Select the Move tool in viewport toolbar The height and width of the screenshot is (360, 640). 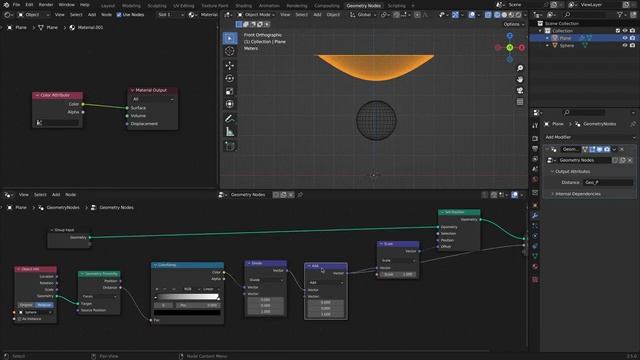coord(230,65)
